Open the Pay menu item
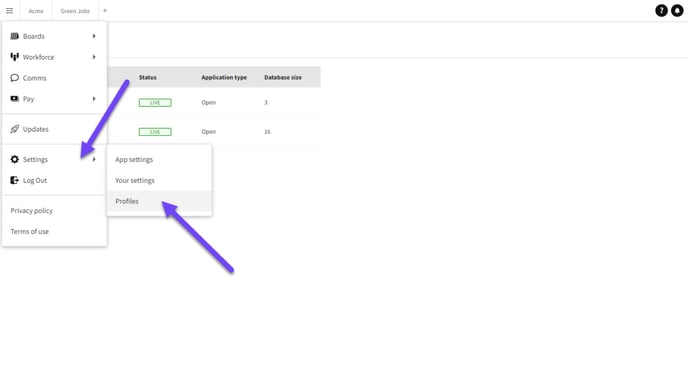The height and width of the screenshot is (391, 688). coord(54,99)
